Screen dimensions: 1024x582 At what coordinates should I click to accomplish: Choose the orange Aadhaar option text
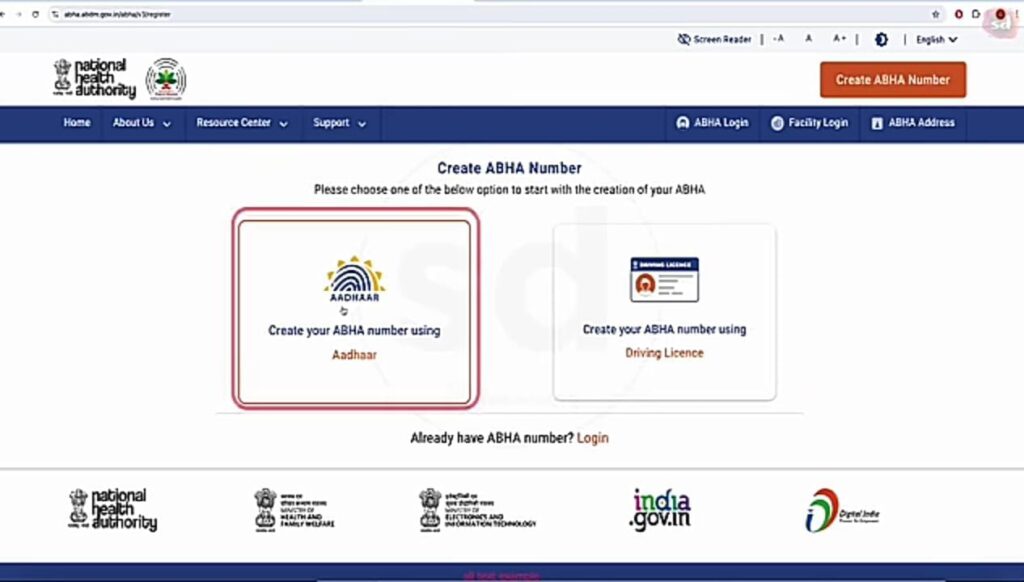click(355, 355)
